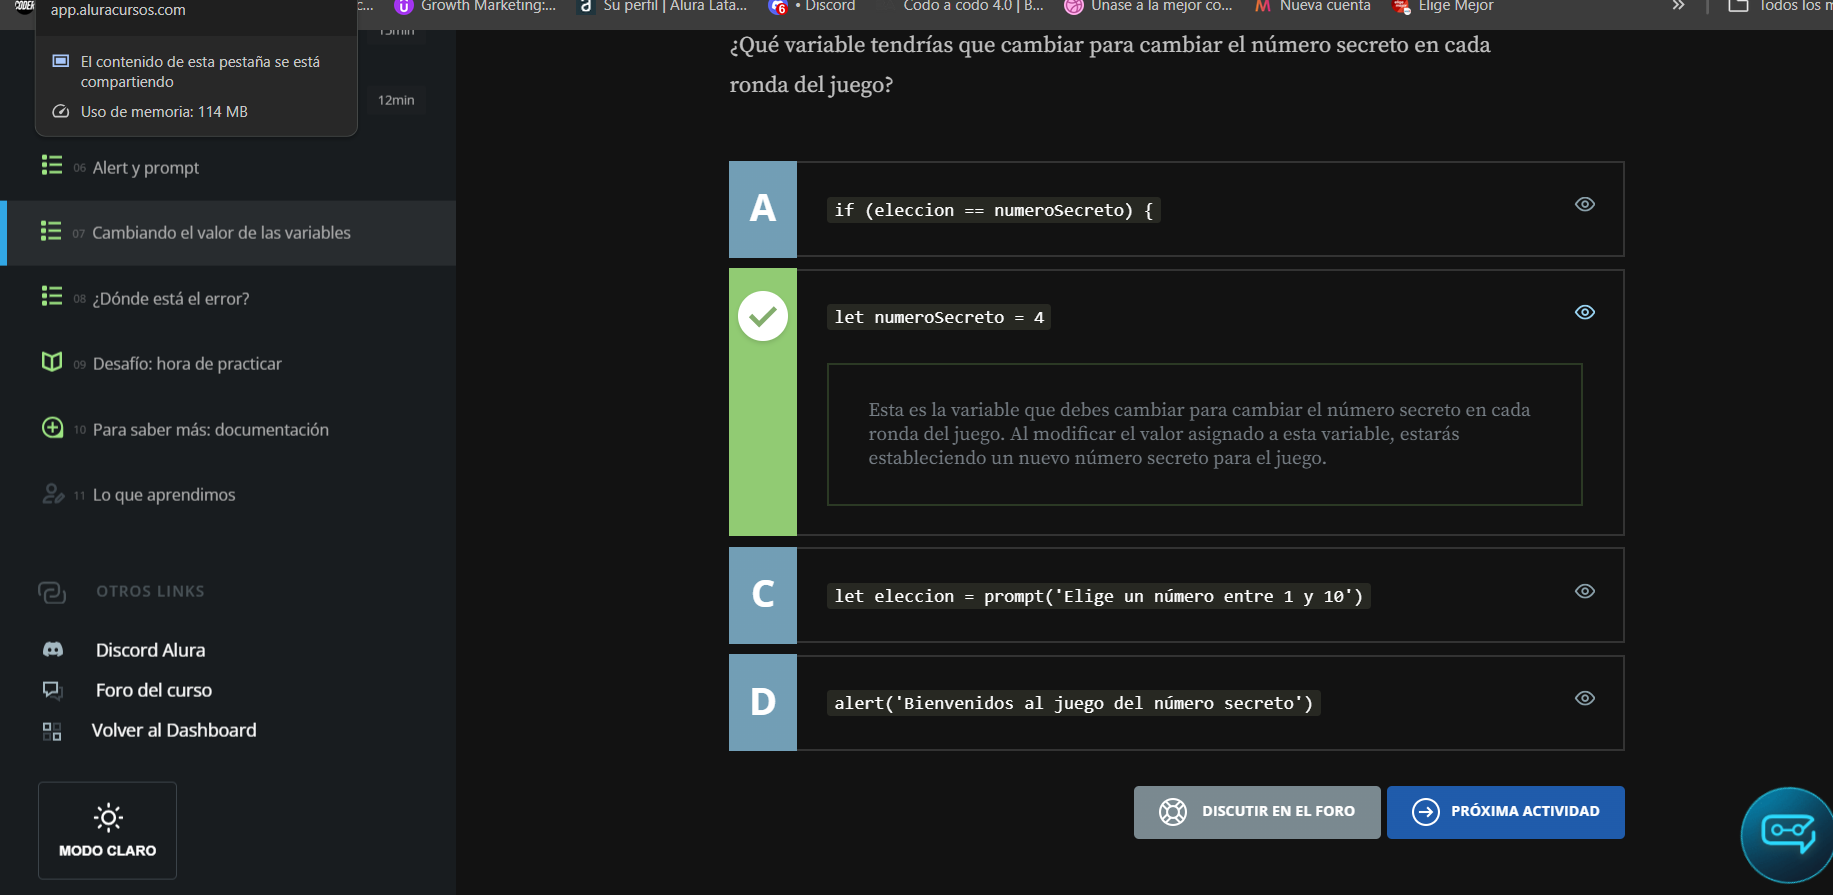Click 'Volver al Dashboard' link
The height and width of the screenshot is (895, 1833).
174,730
